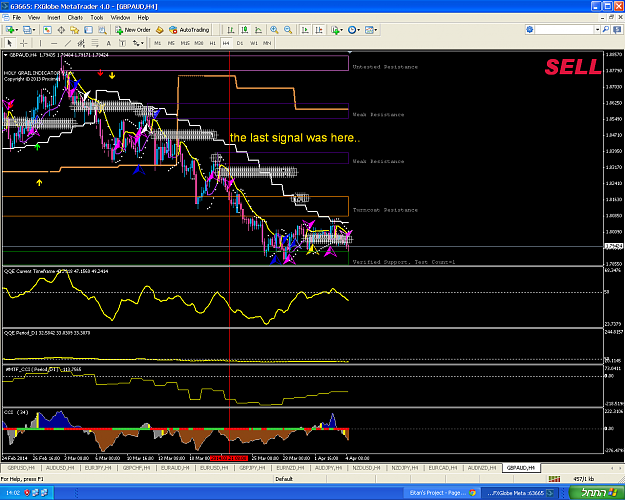Zoom in the chart with magnifier plus

(x=274, y=30)
